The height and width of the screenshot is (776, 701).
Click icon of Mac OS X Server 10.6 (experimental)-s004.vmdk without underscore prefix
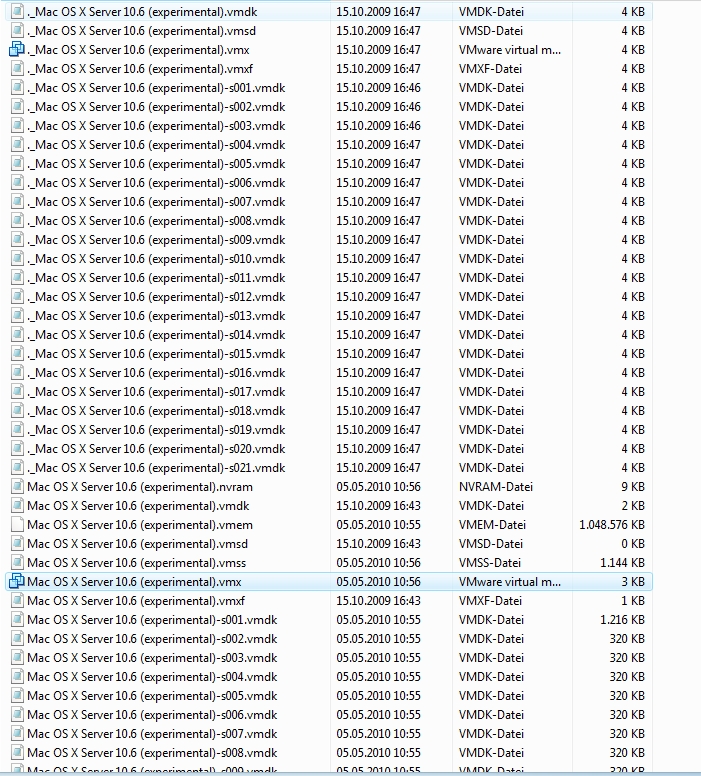17,677
